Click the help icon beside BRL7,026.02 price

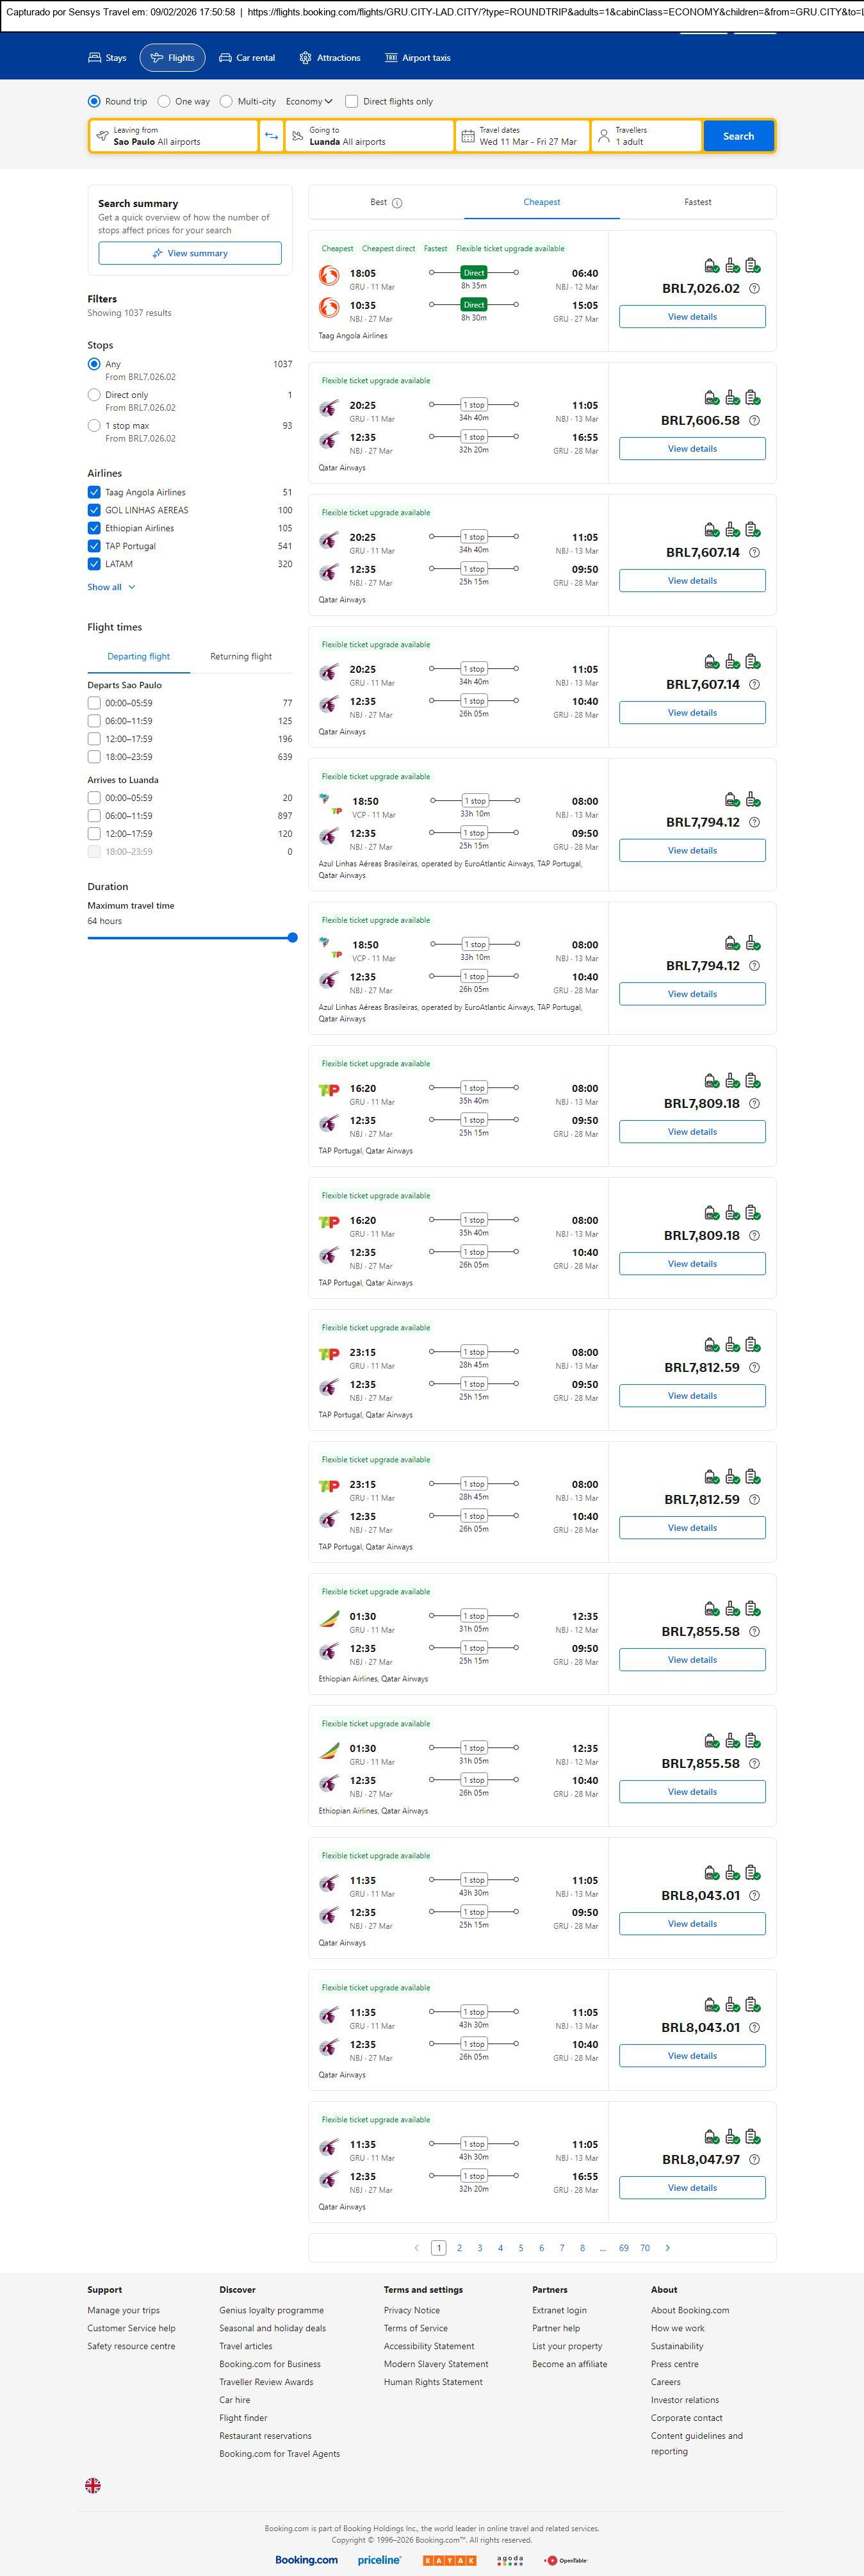click(x=754, y=289)
